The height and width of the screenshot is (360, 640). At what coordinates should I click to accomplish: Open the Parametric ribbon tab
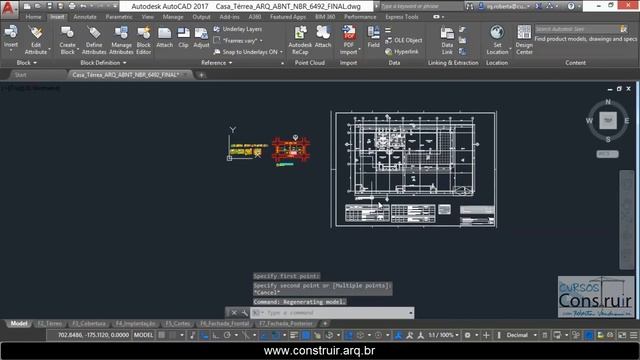click(119, 17)
